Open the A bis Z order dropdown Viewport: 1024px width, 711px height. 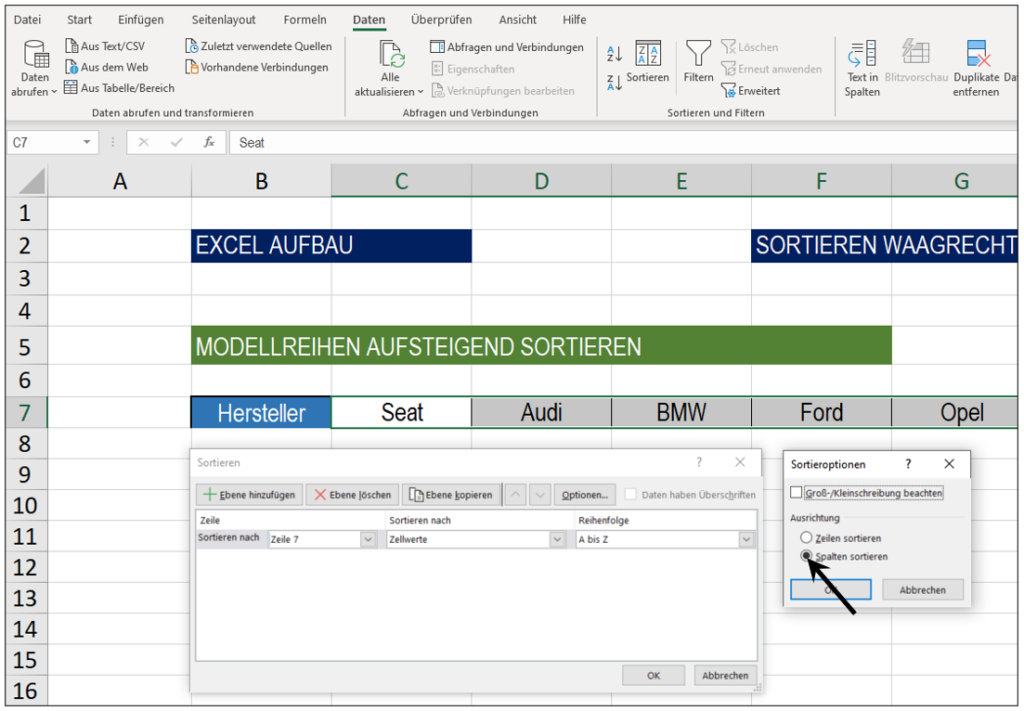pyautogui.click(x=746, y=539)
